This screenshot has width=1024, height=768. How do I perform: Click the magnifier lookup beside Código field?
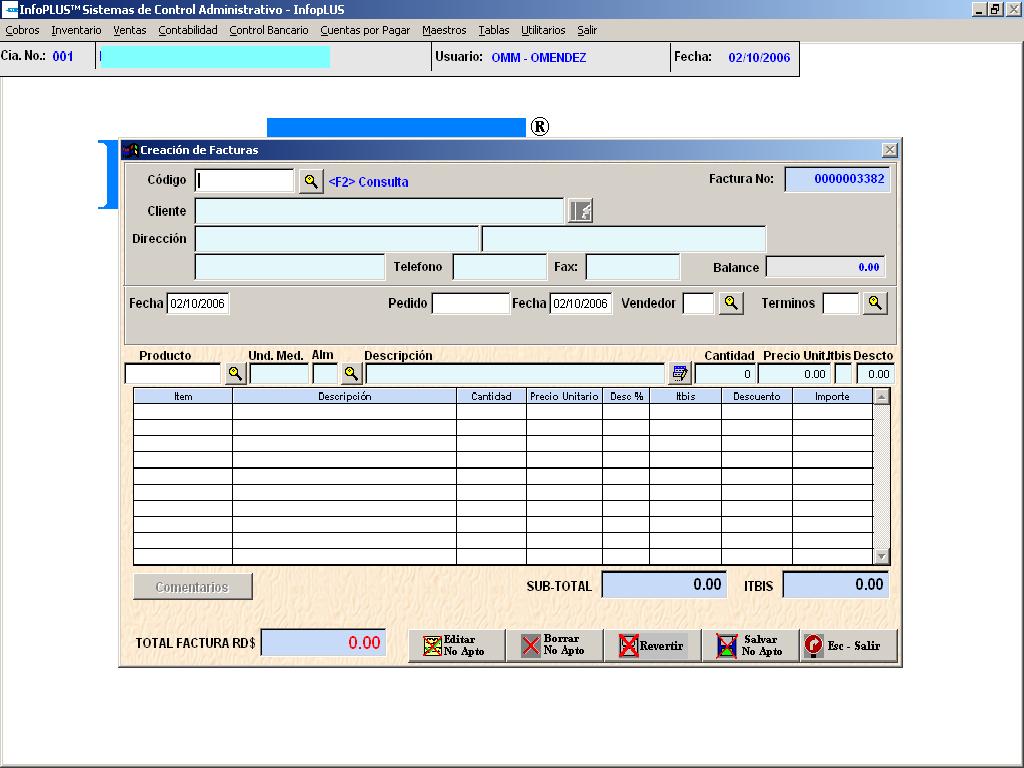[311, 181]
